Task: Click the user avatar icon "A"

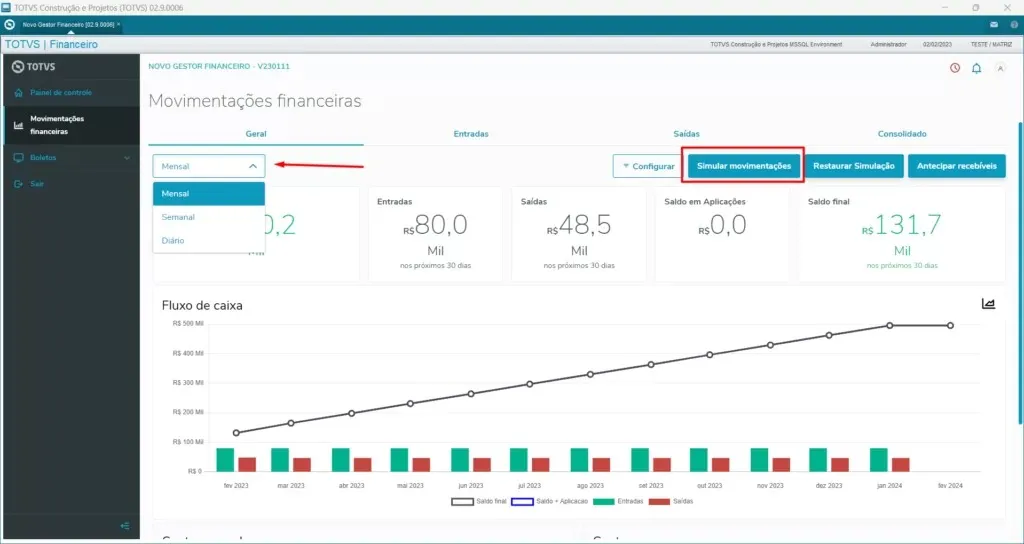Action: click(x=1000, y=68)
